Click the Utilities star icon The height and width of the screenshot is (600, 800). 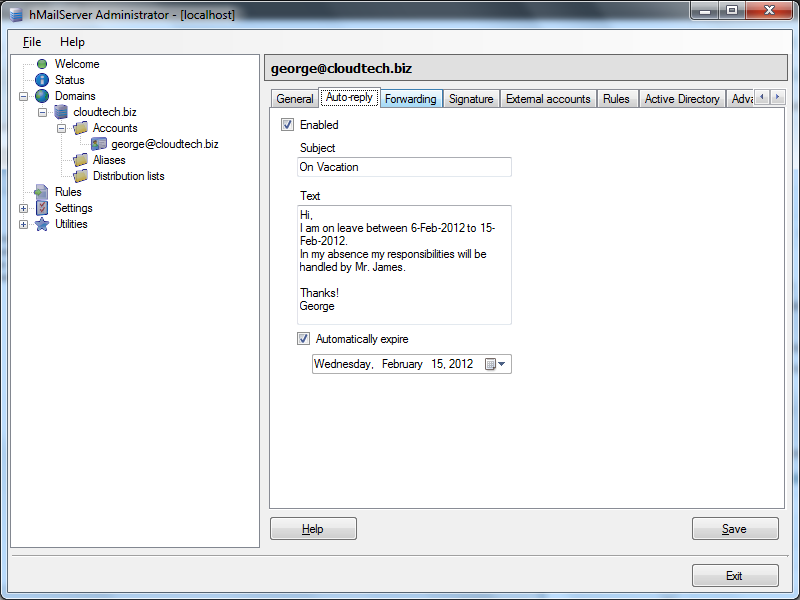42,224
